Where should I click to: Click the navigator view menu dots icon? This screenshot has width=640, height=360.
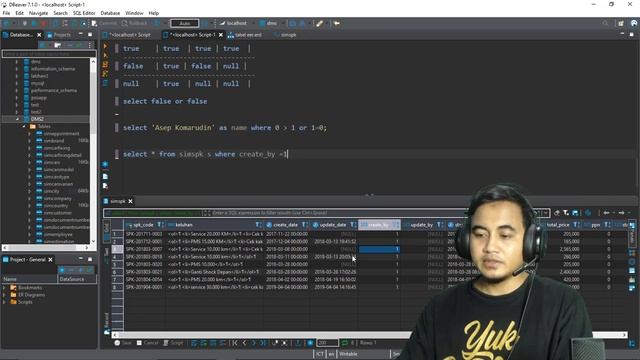click(89, 45)
